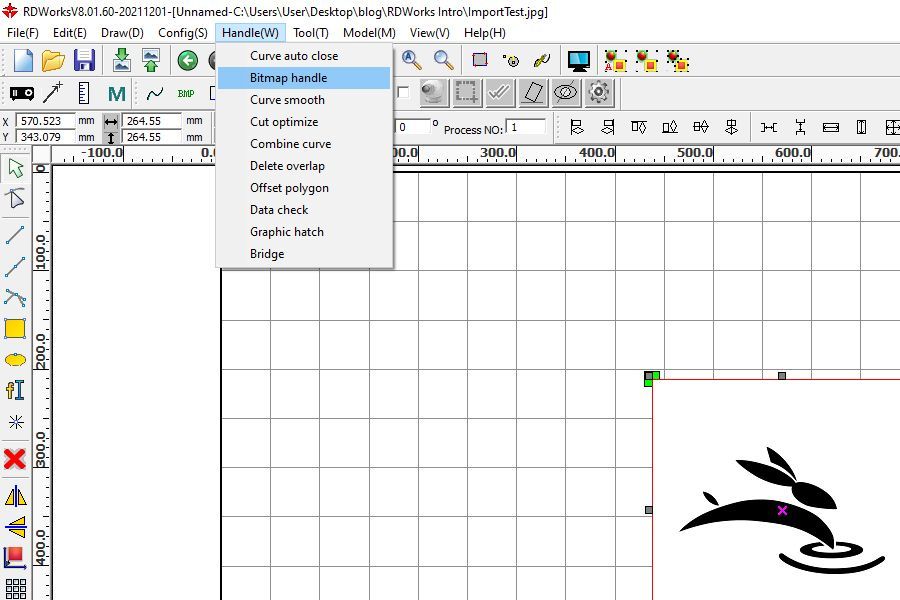Screen dimensions: 900x600
Task: Tick the checkbox beside the camera icon
Action: coord(403,93)
